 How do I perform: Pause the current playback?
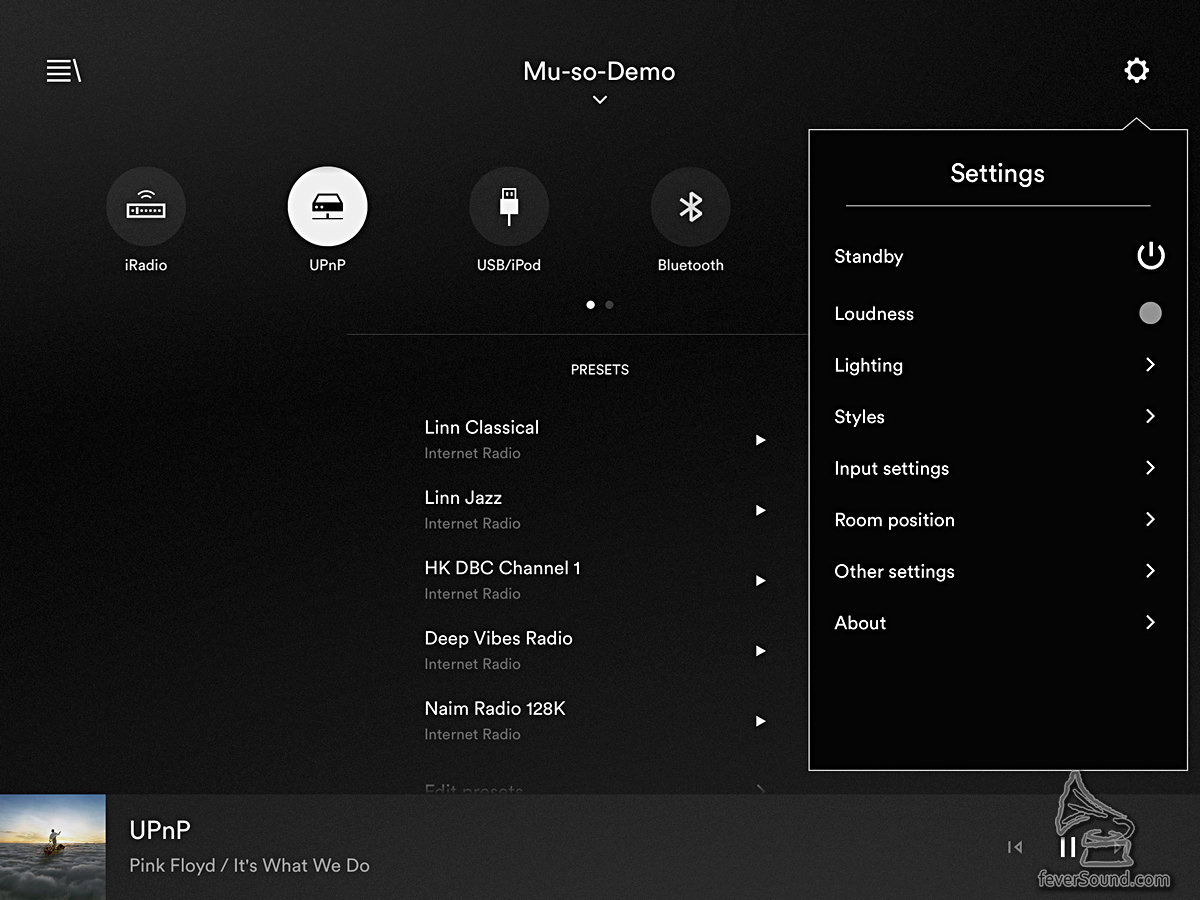pyautogui.click(x=1068, y=848)
